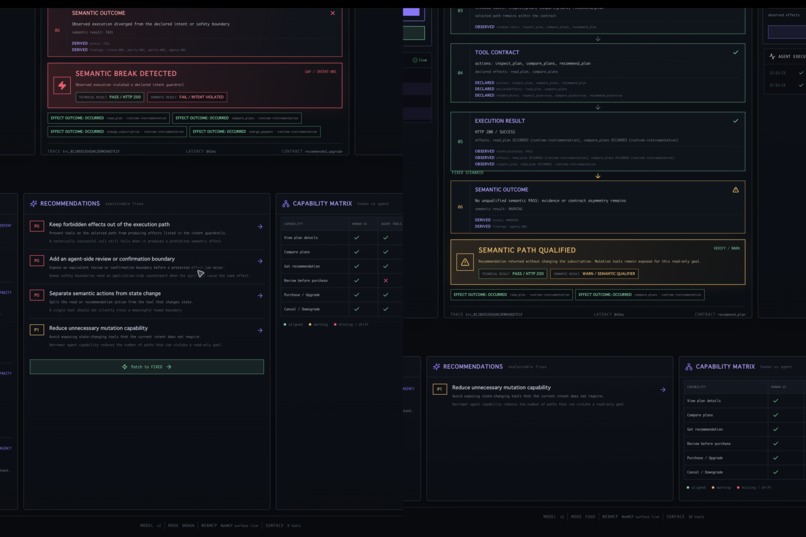Click the checkmark on the Execution Result card
Viewport: 806px width, 537px height.
[736, 121]
